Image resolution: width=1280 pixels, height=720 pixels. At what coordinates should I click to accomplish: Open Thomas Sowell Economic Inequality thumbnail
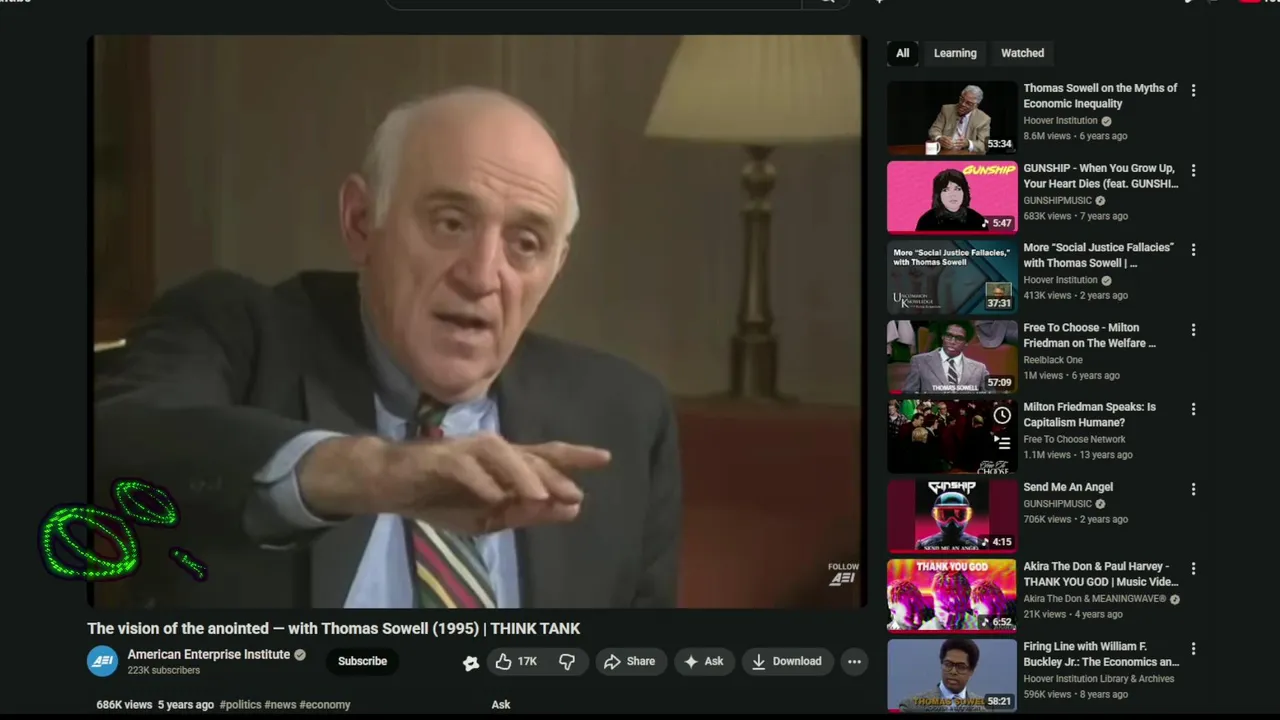coord(952,117)
